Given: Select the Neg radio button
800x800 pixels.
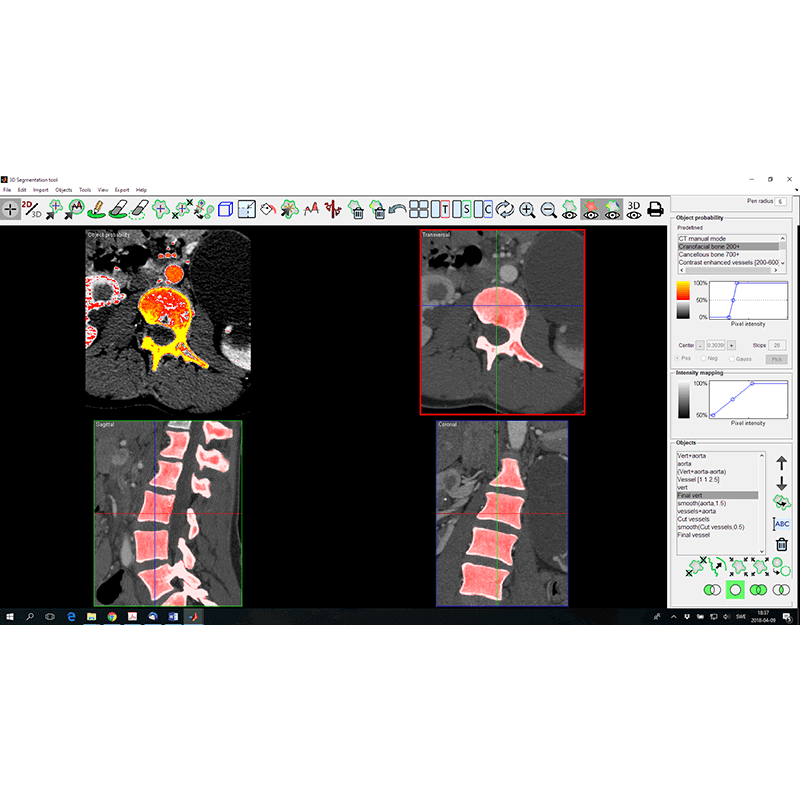Looking at the screenshot, I should (x=704, y=359).
